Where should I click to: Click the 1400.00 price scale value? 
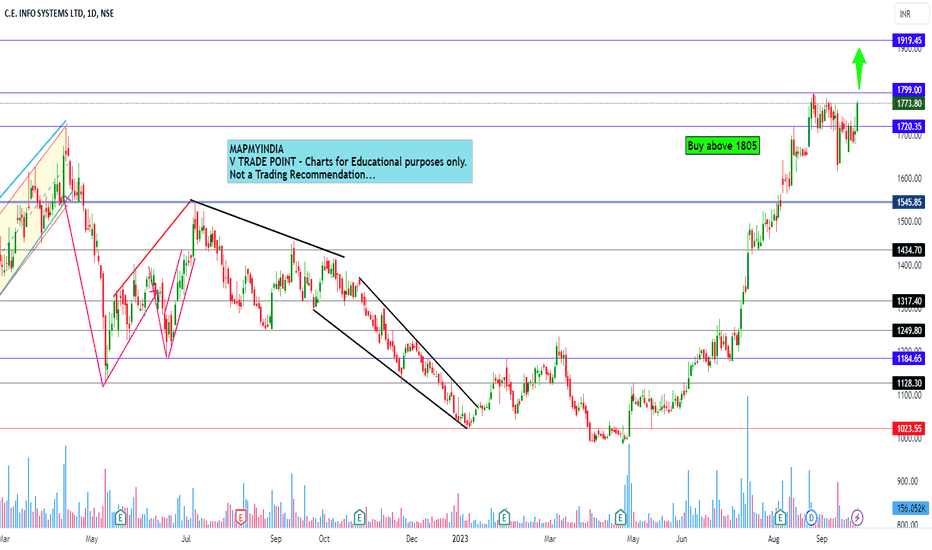[x=909, y=265]
